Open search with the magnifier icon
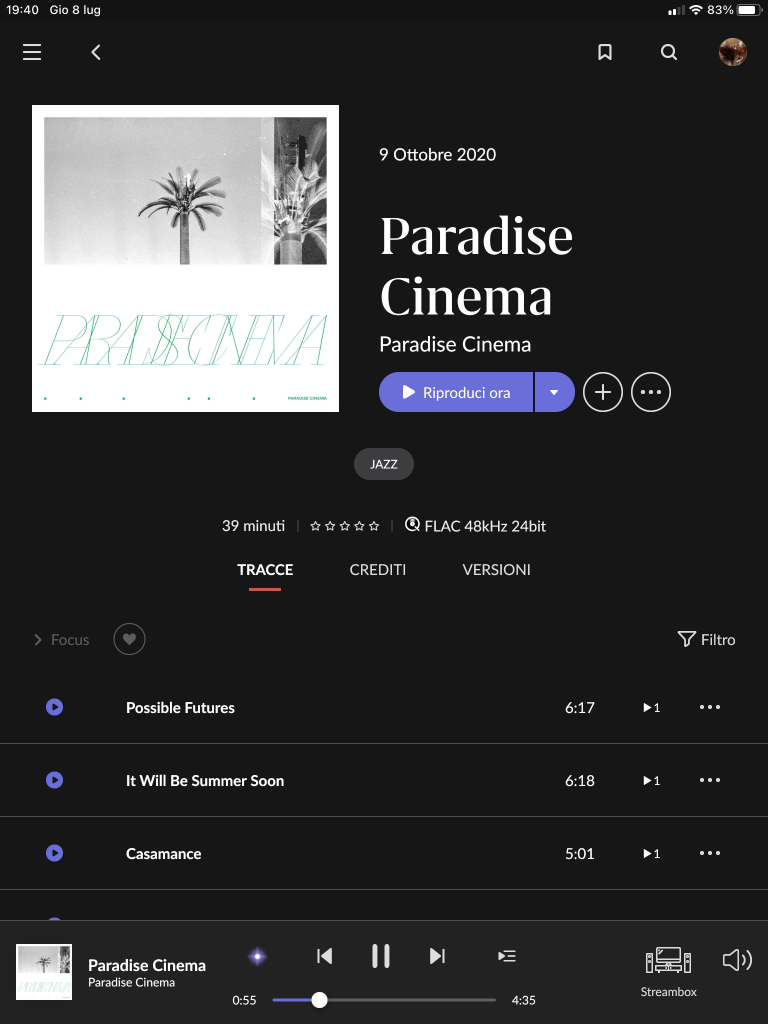 669,52
